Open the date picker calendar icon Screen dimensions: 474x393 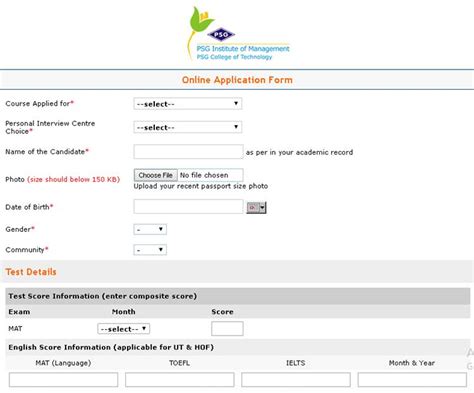point(256,207)
